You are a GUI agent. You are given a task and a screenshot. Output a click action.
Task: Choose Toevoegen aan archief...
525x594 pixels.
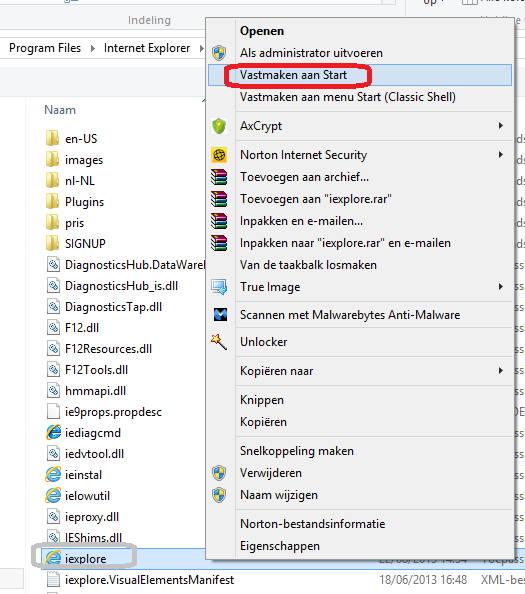[x=360, y=177]
